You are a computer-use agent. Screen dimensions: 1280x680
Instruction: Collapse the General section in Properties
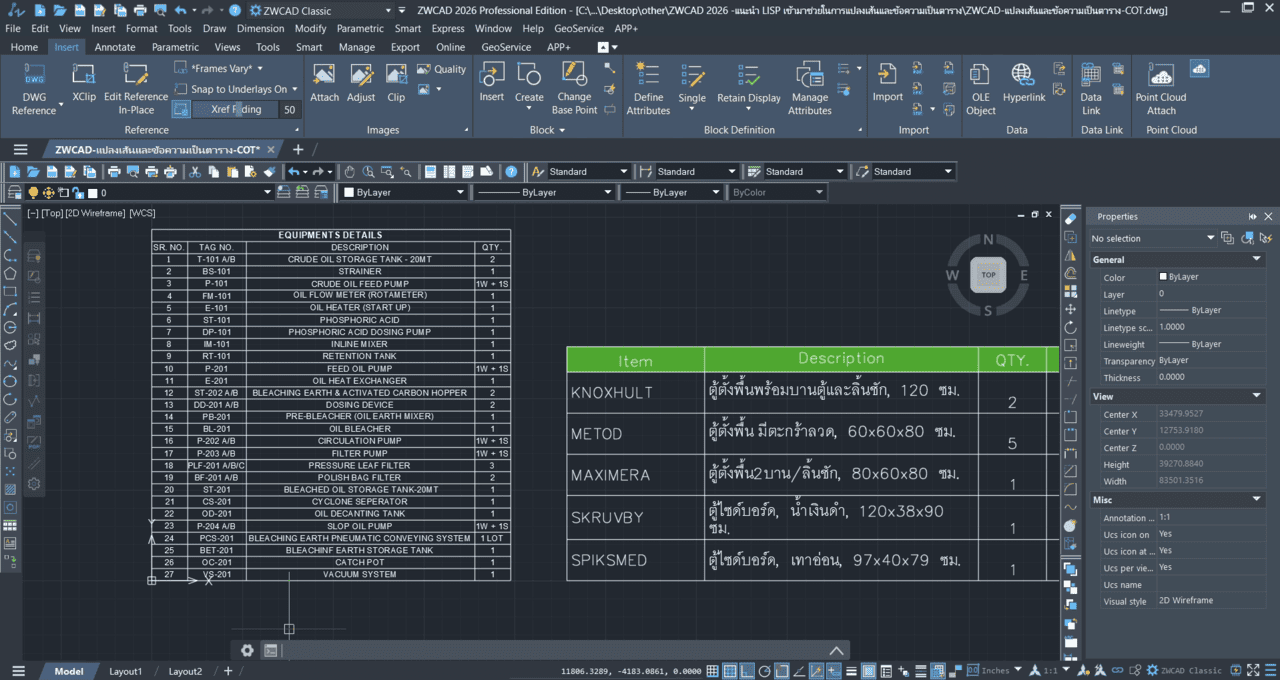coord(1257,259)
